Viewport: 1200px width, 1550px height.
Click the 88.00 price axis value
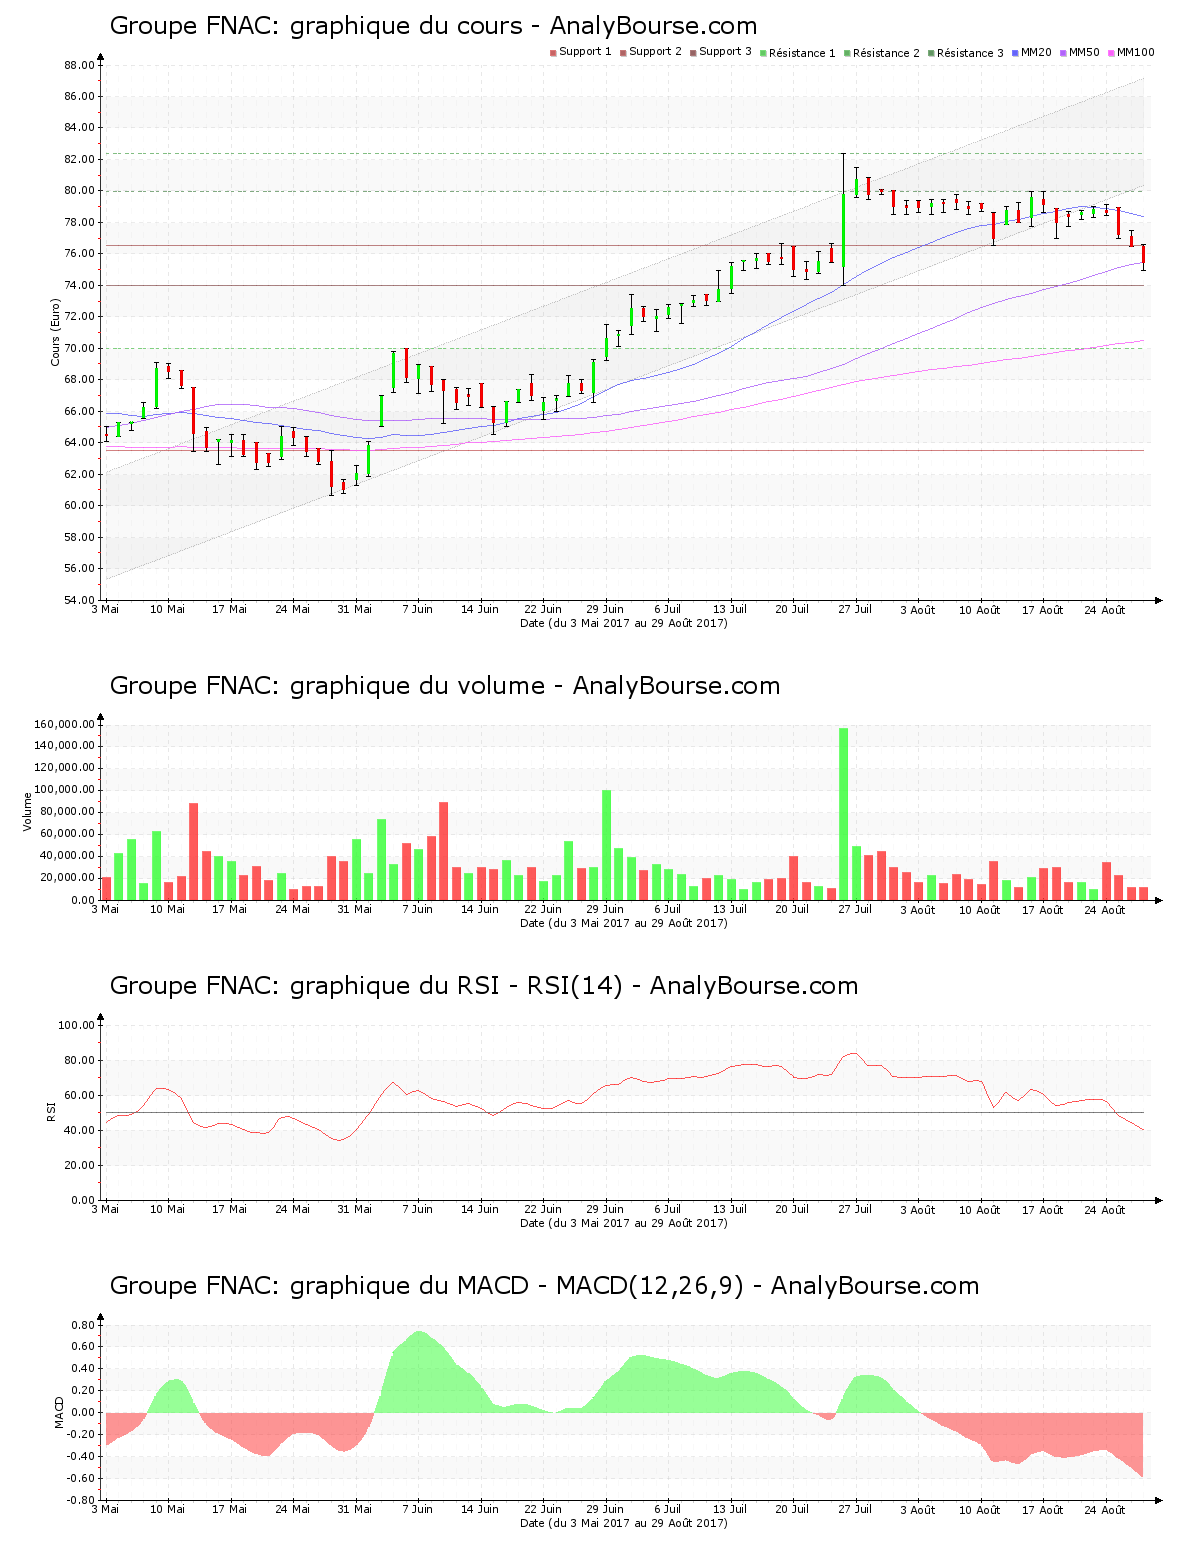(80, 66)
